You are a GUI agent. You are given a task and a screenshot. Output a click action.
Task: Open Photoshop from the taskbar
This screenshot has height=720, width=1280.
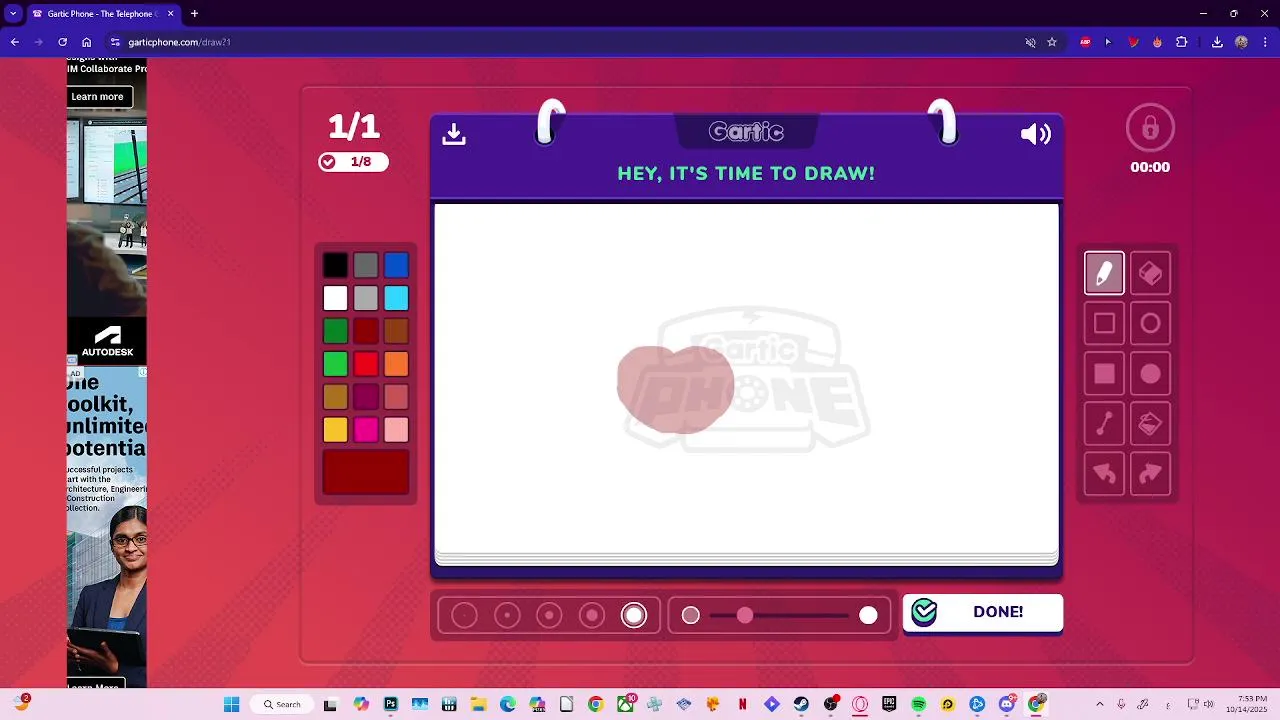(390, 704)
